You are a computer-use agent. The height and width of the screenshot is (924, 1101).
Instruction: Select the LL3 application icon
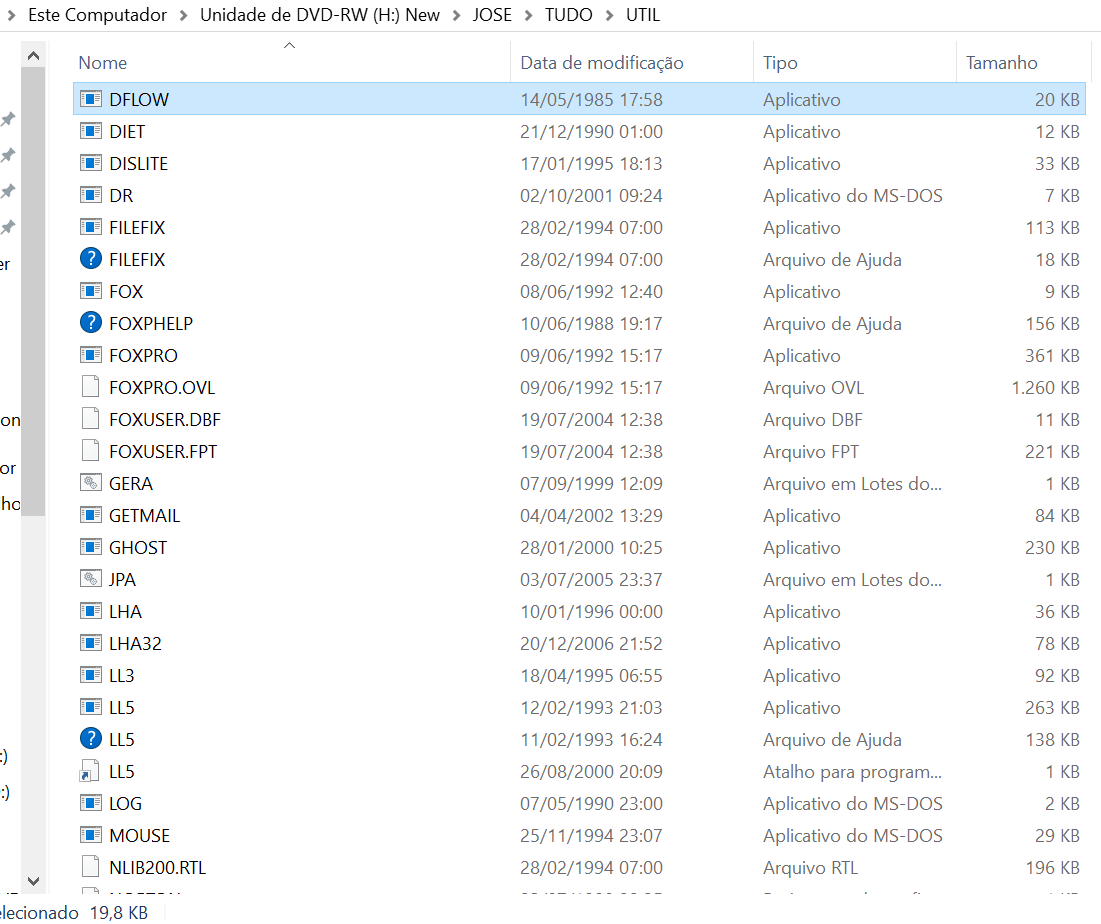click(91, 675)
